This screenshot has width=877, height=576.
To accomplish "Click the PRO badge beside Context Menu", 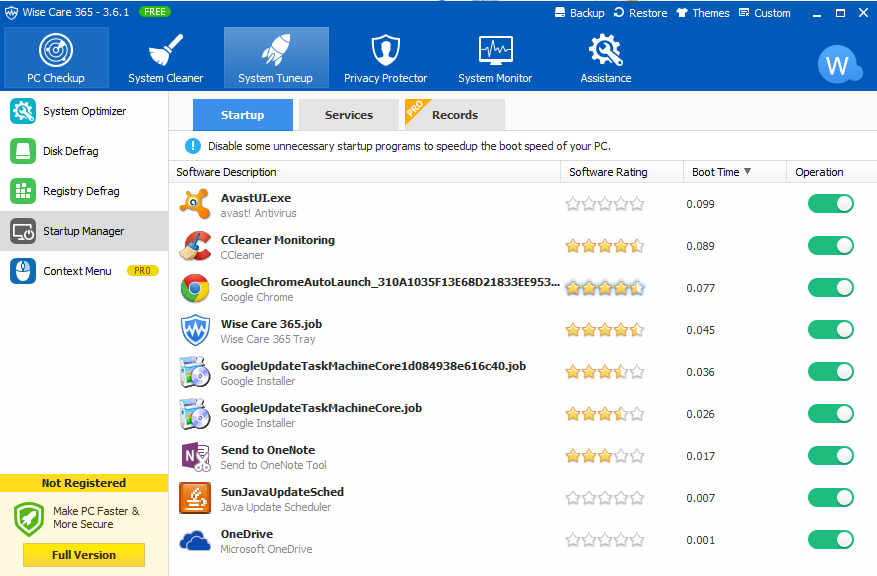I will click(143, 271).
